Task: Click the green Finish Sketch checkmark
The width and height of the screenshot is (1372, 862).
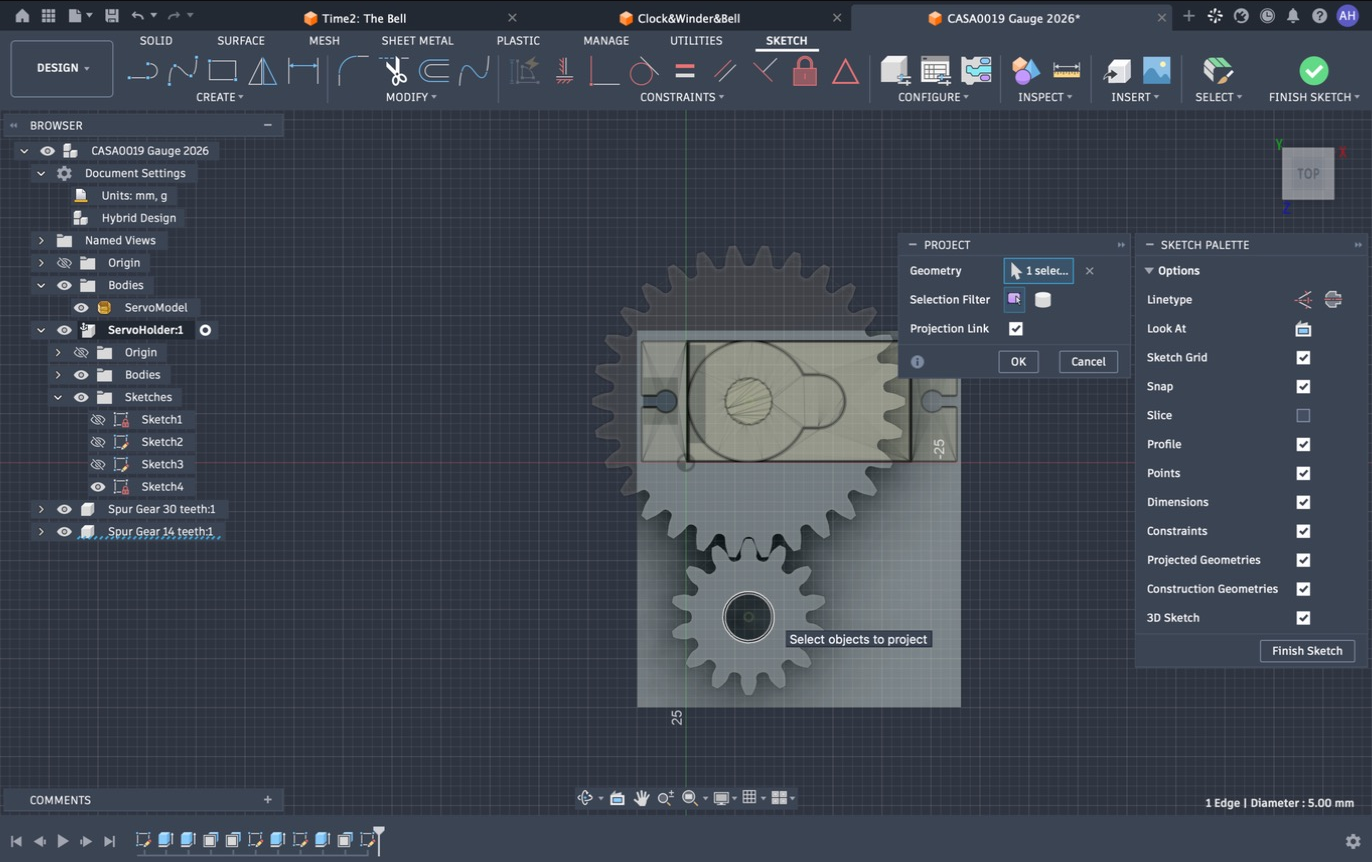Action: pos(1313,71)
